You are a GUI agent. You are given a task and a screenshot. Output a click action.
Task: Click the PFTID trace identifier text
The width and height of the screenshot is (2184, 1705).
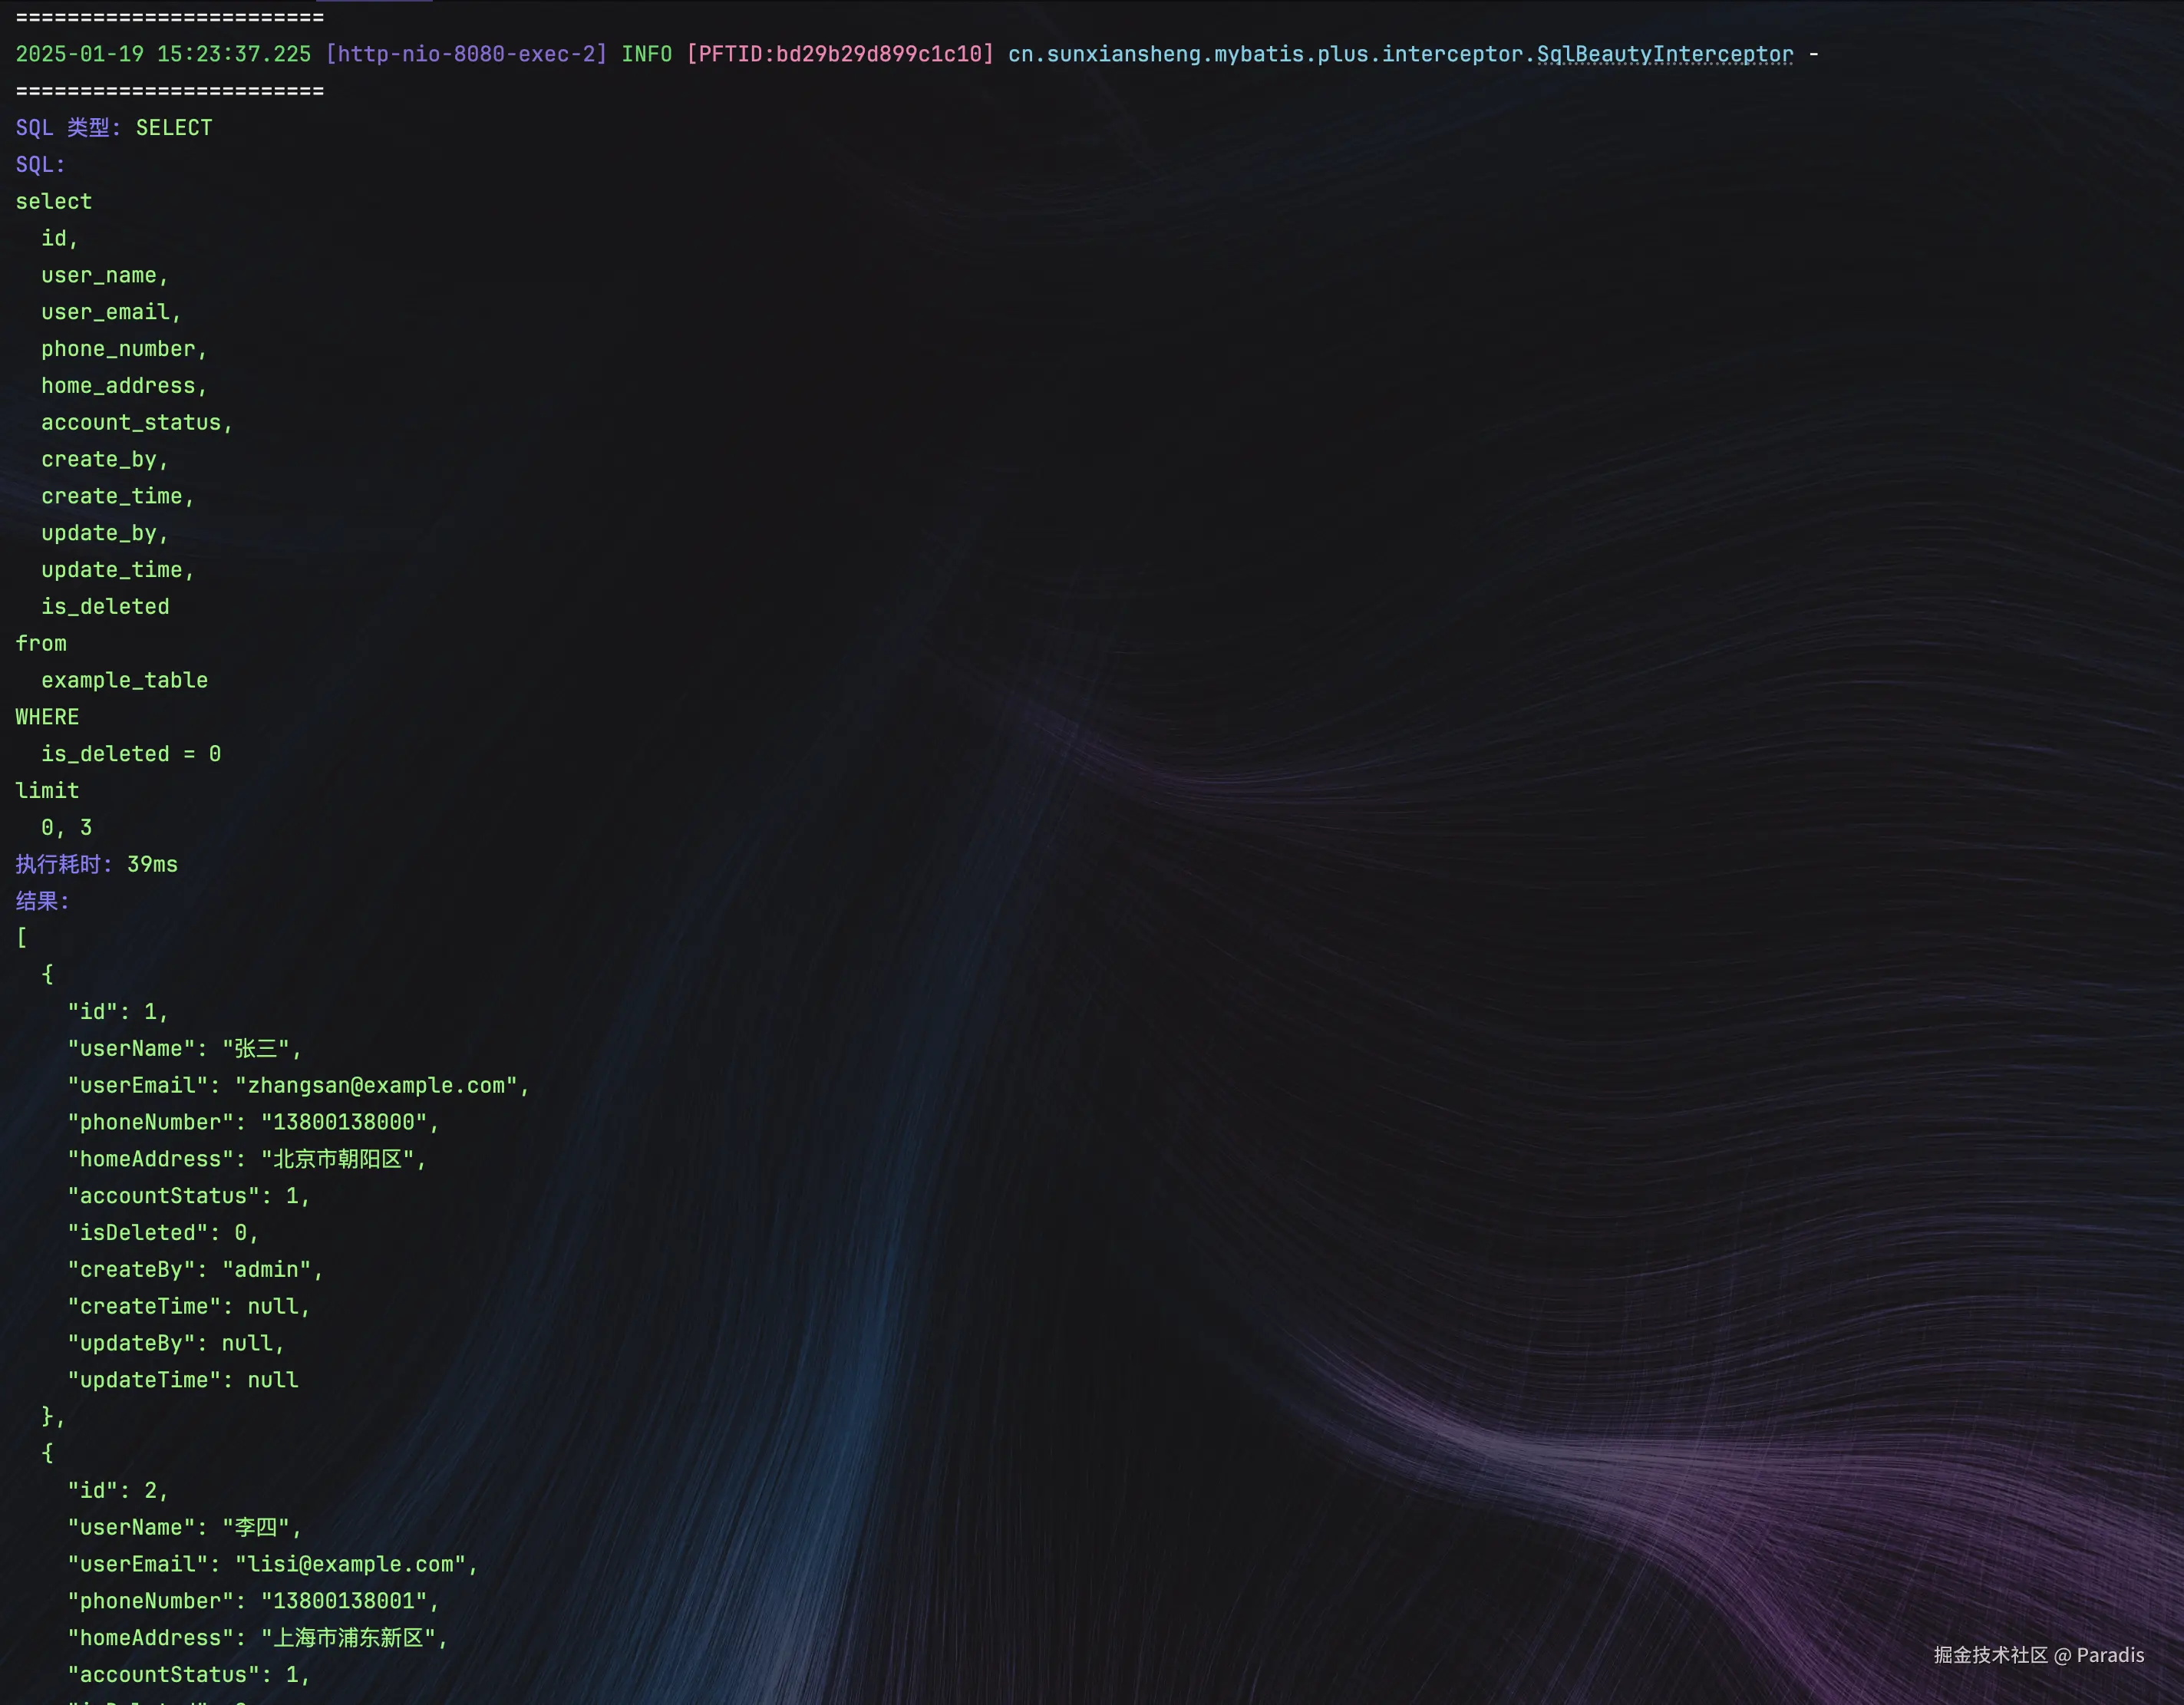[840, 54]
